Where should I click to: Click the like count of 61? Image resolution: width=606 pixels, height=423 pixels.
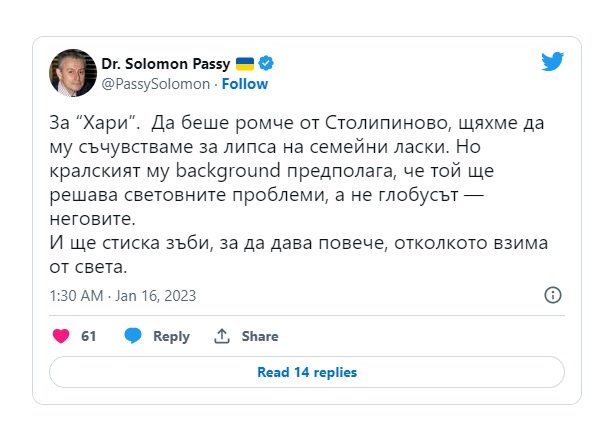(x=89, y=336)
